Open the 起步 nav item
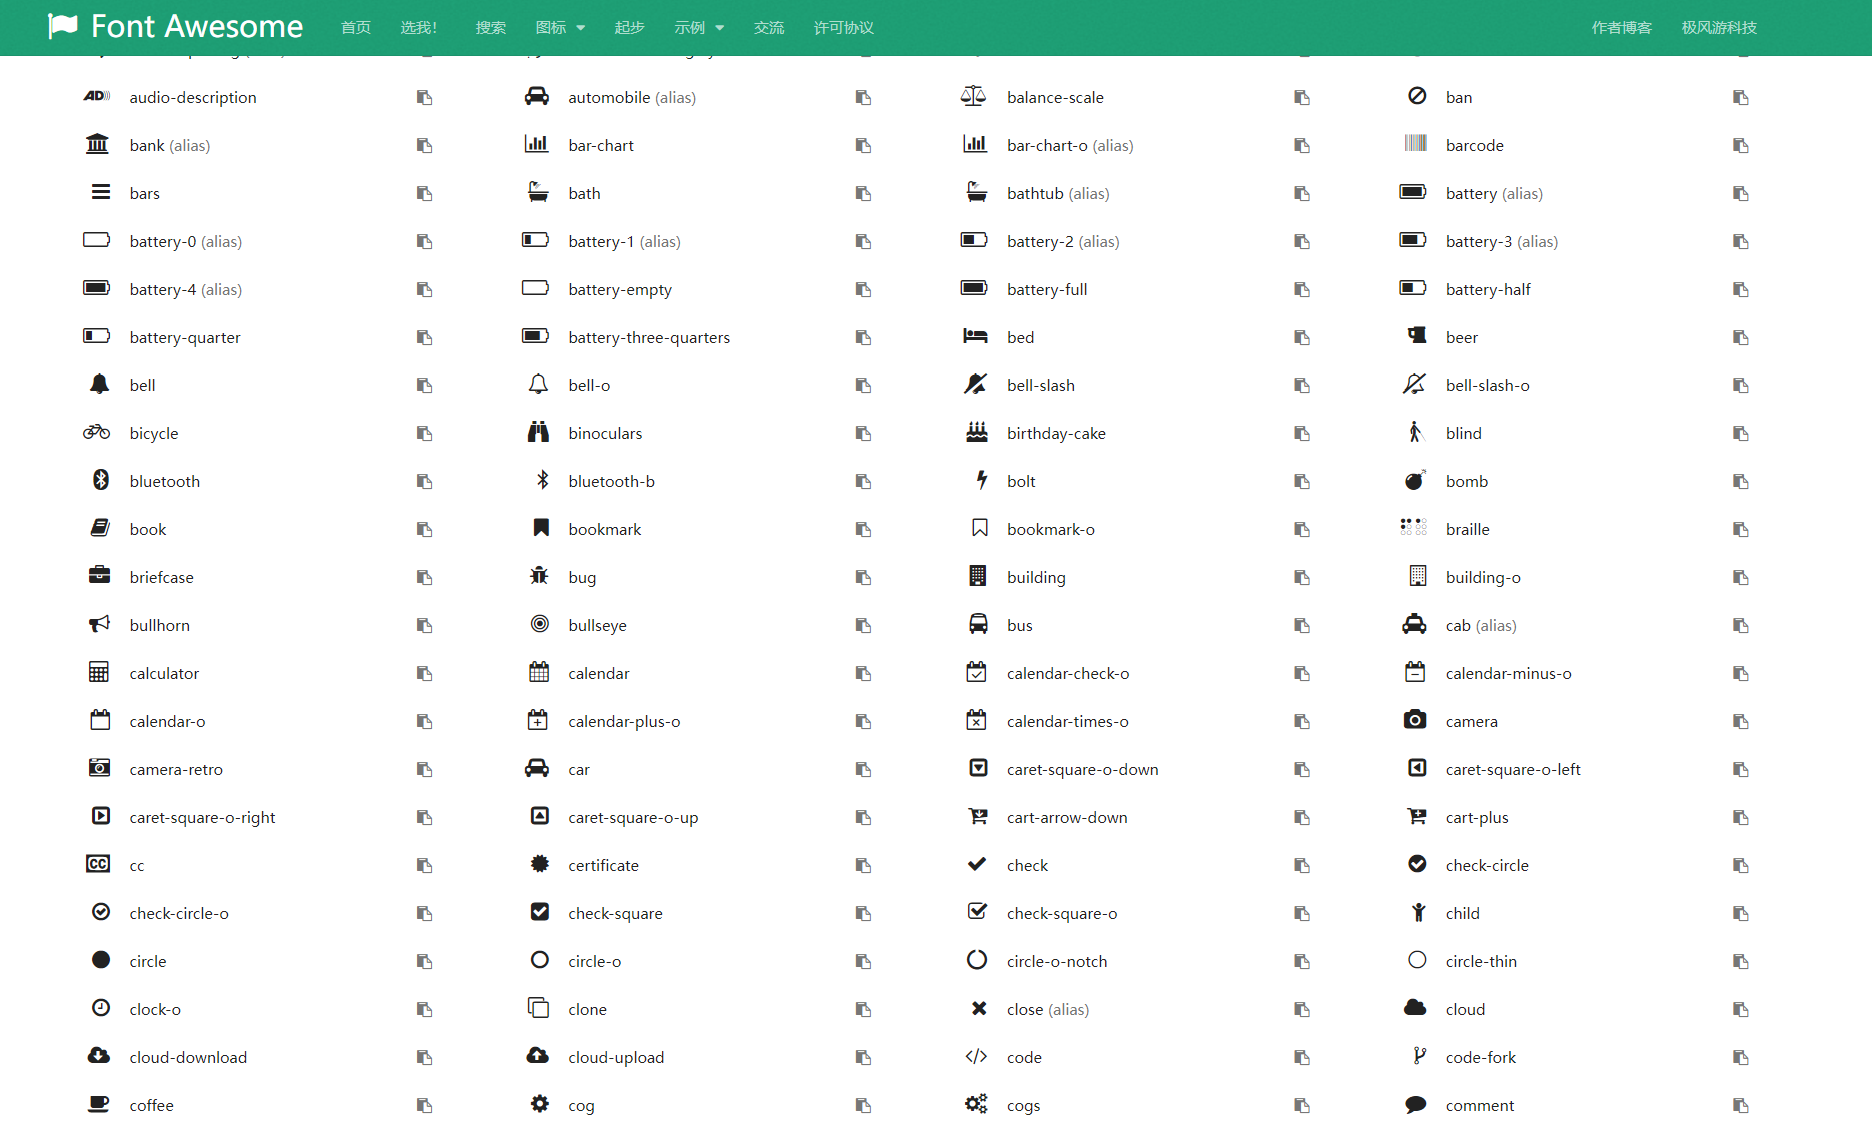Image resolution: width=1872 pixels, height=1135 pixels. pos(629,28)
